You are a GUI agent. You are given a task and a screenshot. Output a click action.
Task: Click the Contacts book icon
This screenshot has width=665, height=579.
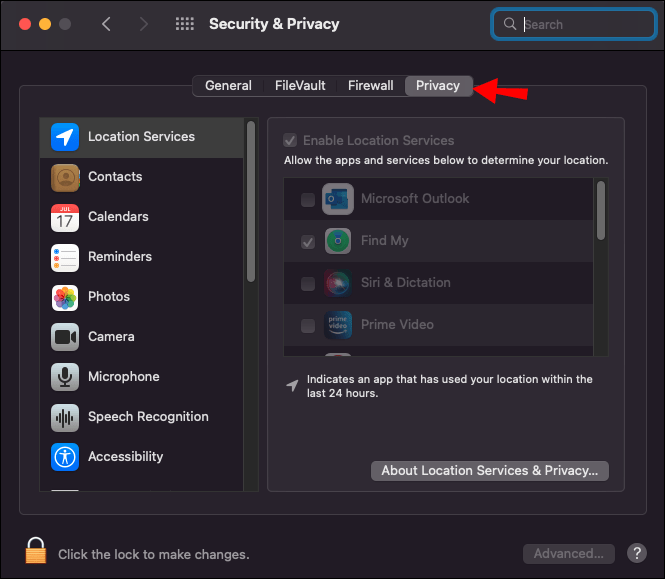pyautogui.click(x=65, y=177)
